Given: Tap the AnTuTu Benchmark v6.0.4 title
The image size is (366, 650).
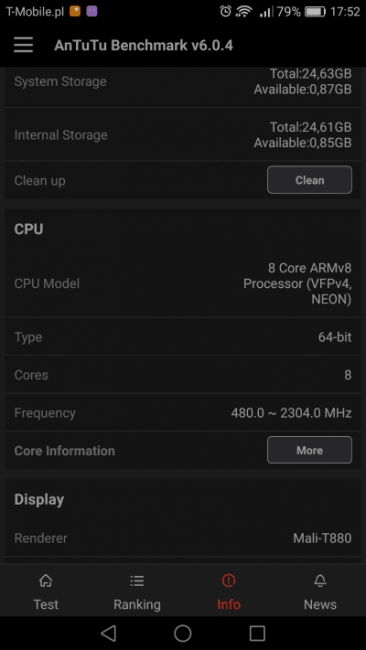Looking at the screenshot, I should point(143,45).
